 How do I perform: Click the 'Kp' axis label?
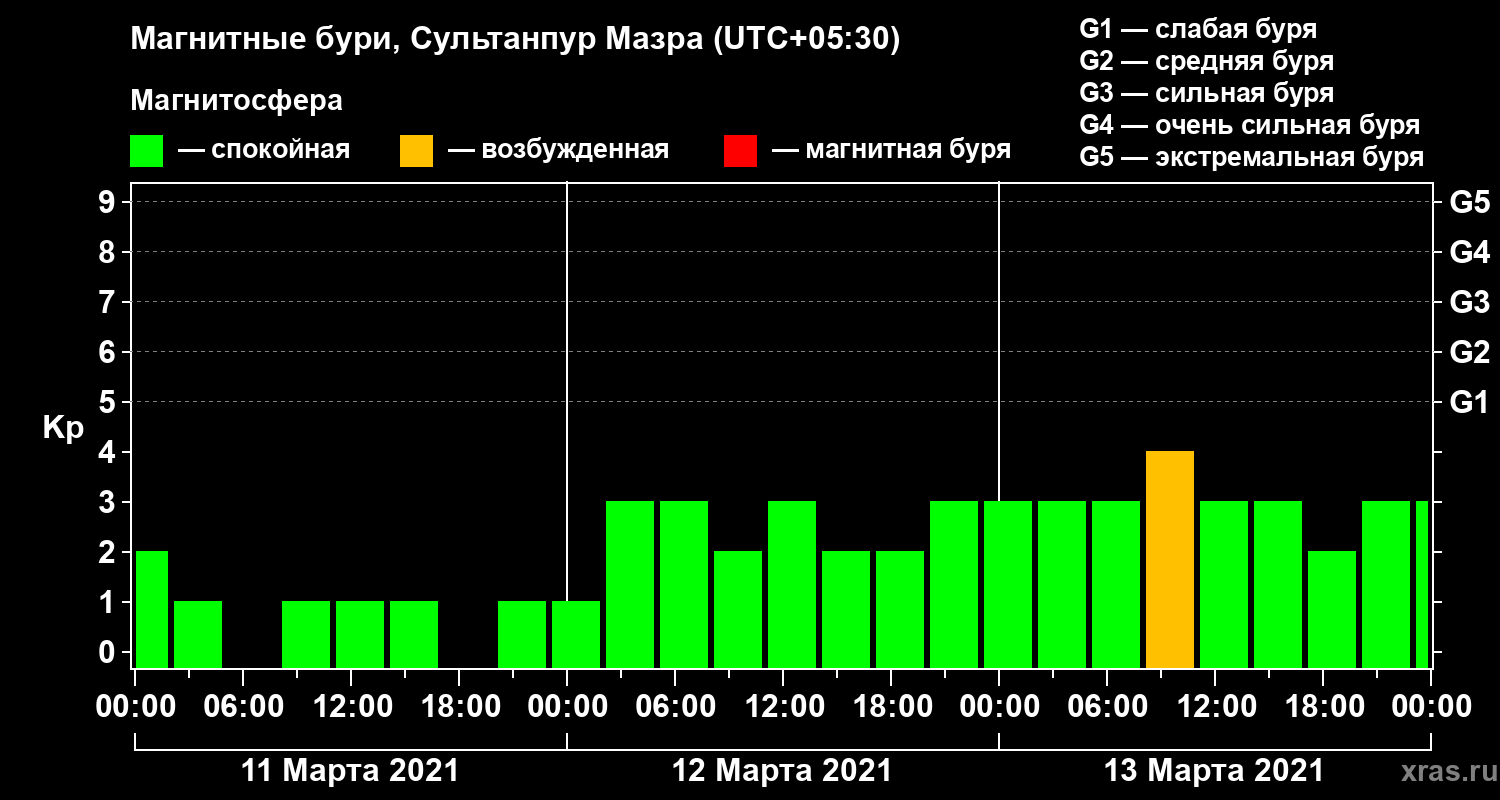[x=63, y=429]
